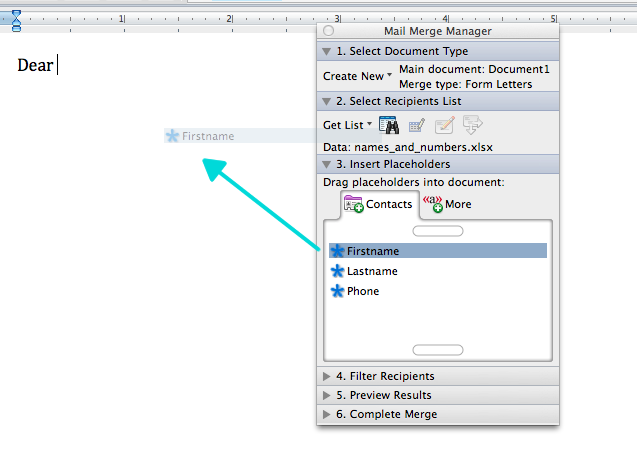The width and height of the screenshot is (637, 454).
Task: Expand the Complete Merge section
Action: click(x=326, y=414)
